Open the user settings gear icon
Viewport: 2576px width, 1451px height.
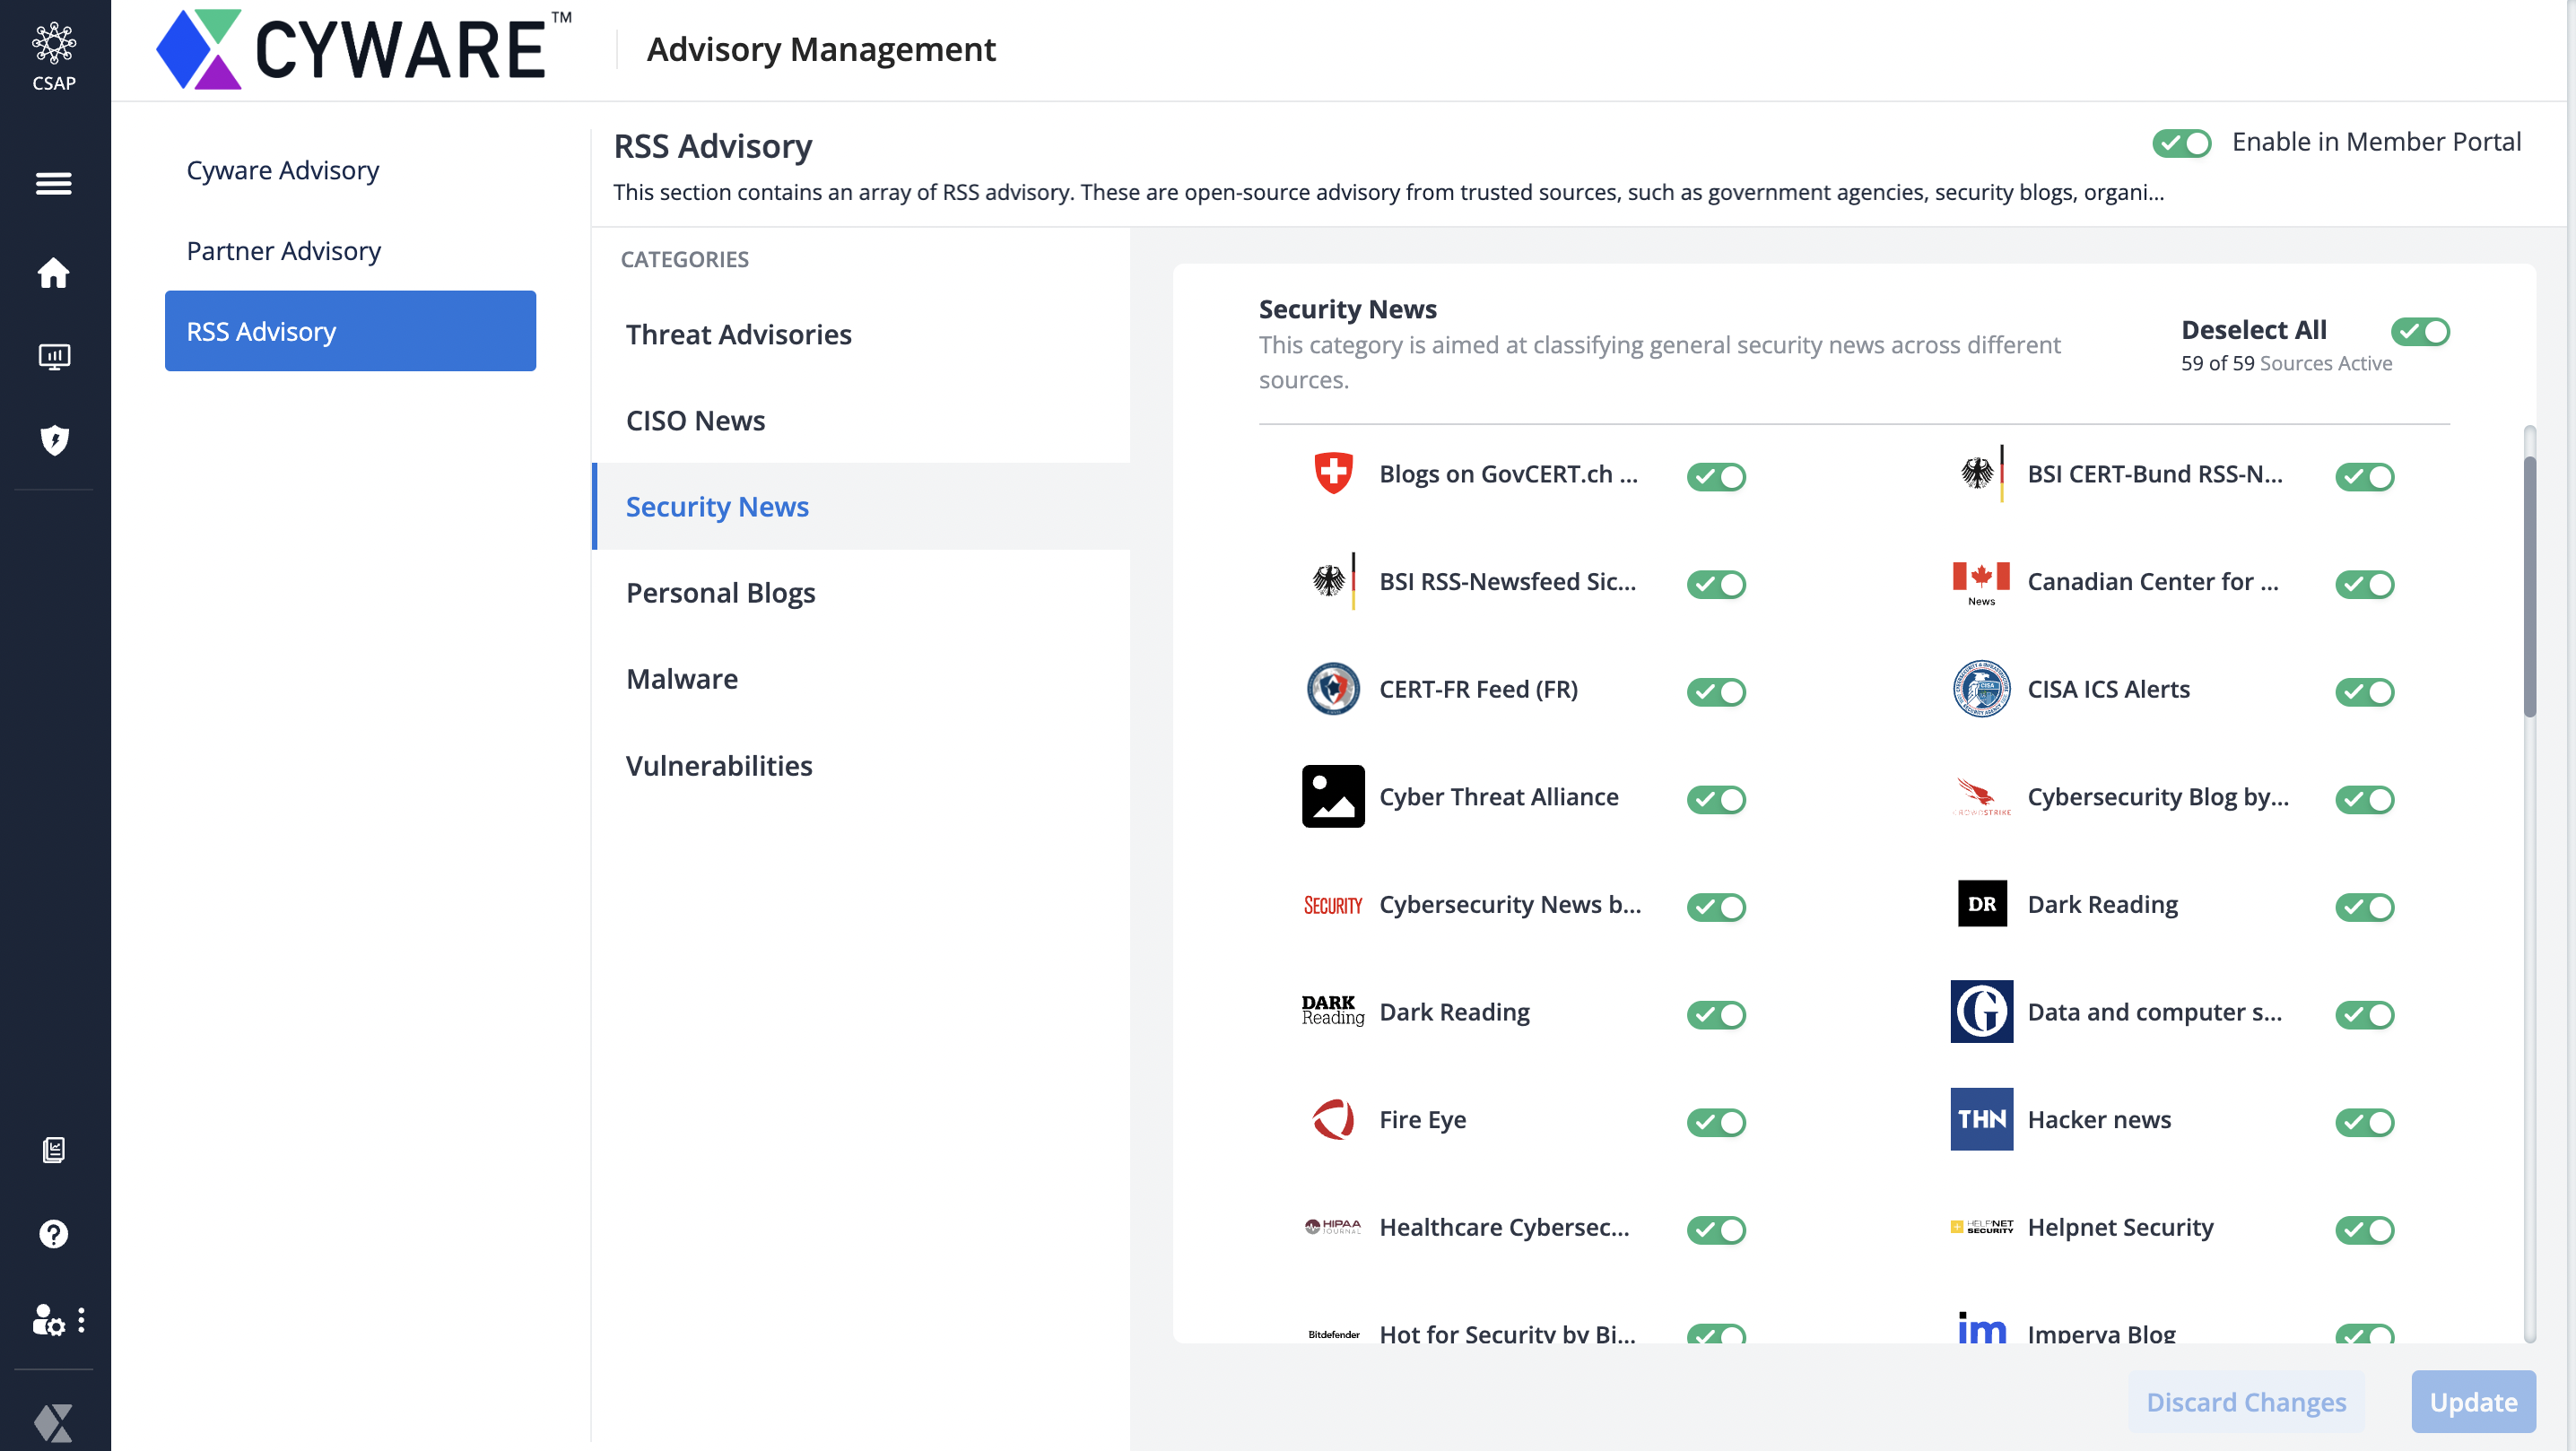click(48, 1320)
